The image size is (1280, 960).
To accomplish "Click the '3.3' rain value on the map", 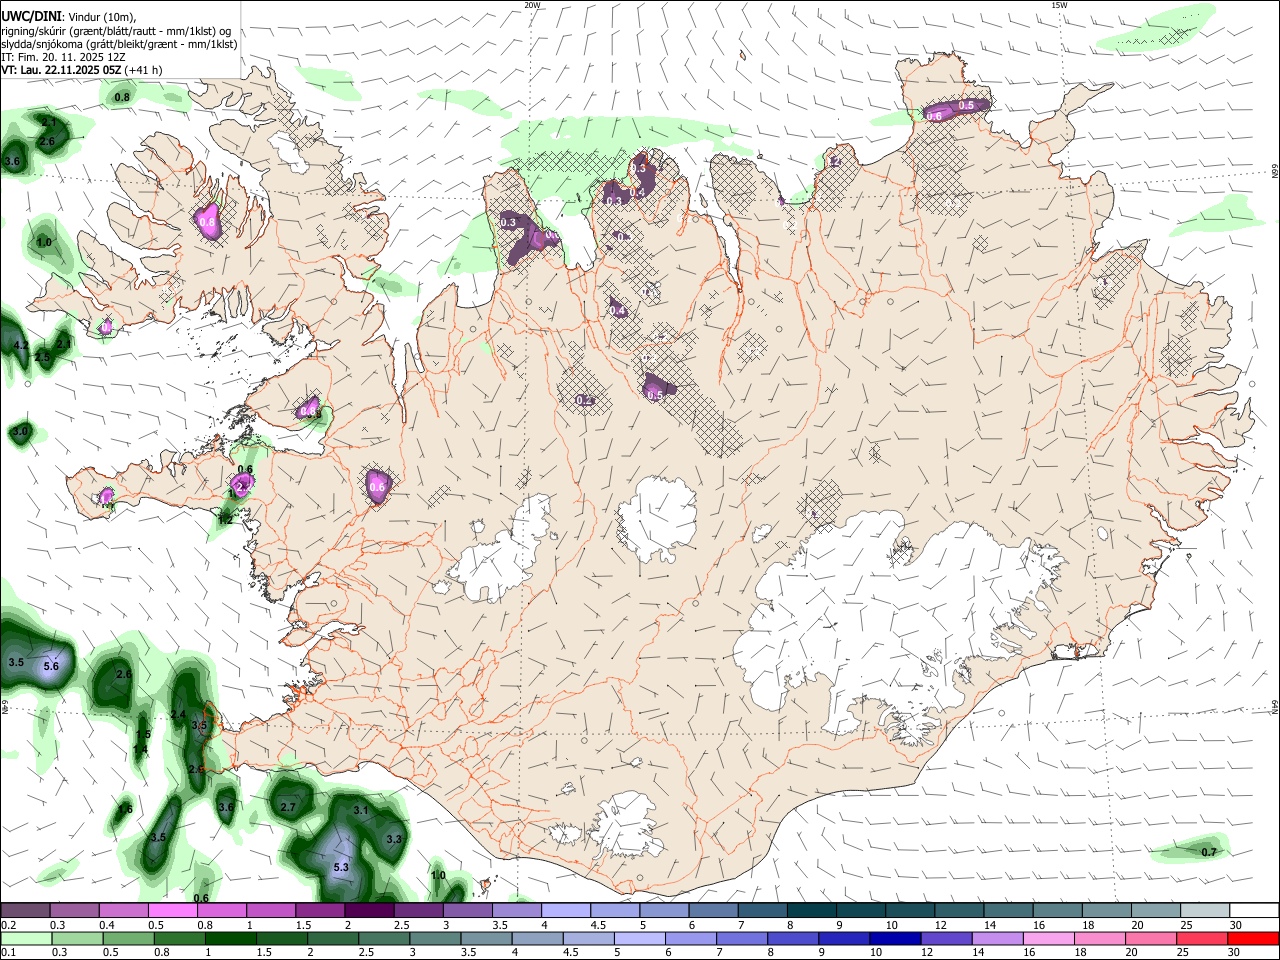I will coord(394,839).
